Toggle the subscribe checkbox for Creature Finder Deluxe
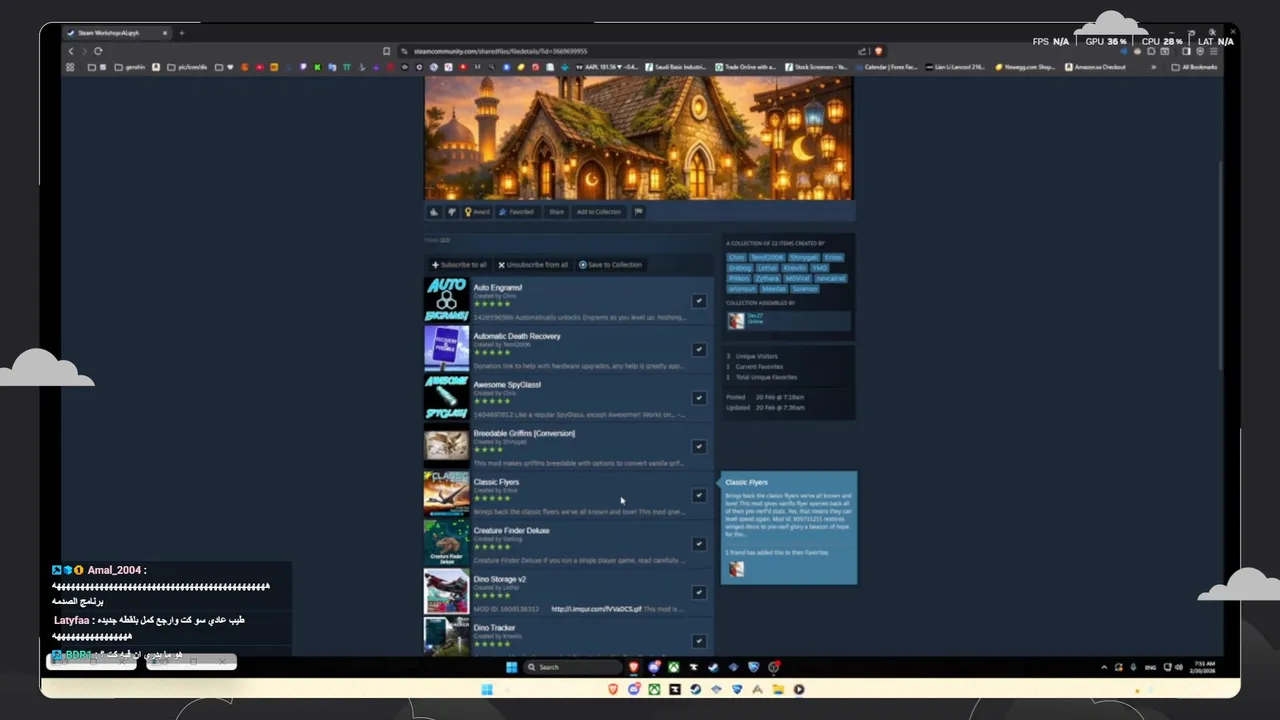The width and height of the screenshot is (1280, 720). coord(699,544)
